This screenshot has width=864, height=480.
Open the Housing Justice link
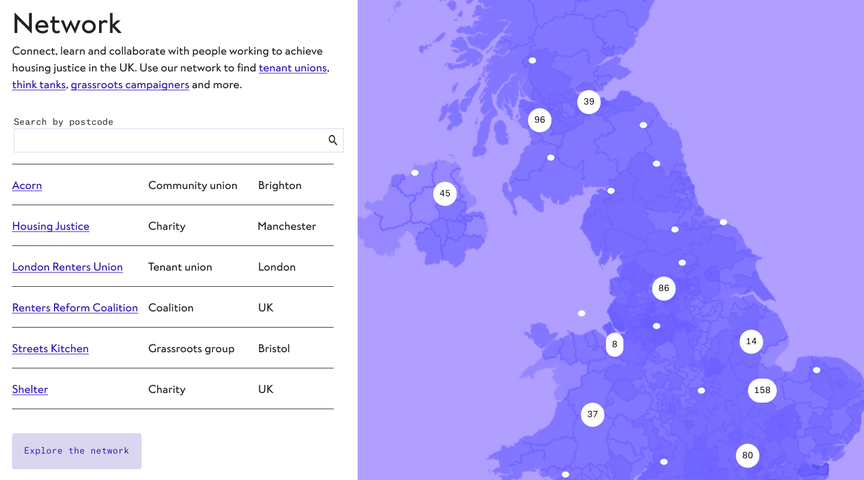click(51, 227)
